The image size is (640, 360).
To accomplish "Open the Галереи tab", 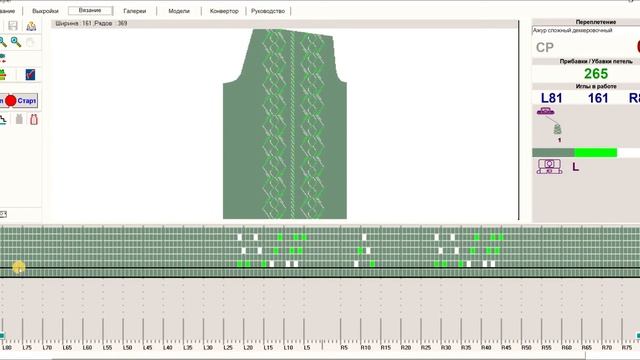I will (x=135, y=11).
